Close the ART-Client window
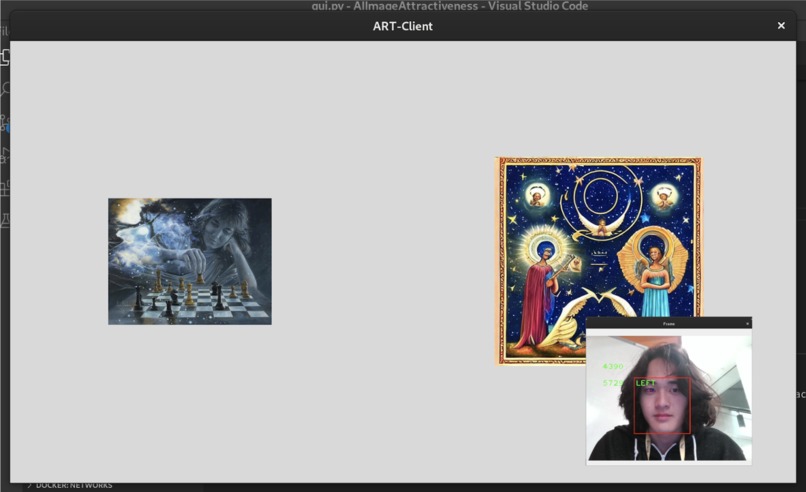Screen dimensions: 806x492 pyautogui.click(x=781, y=26)
